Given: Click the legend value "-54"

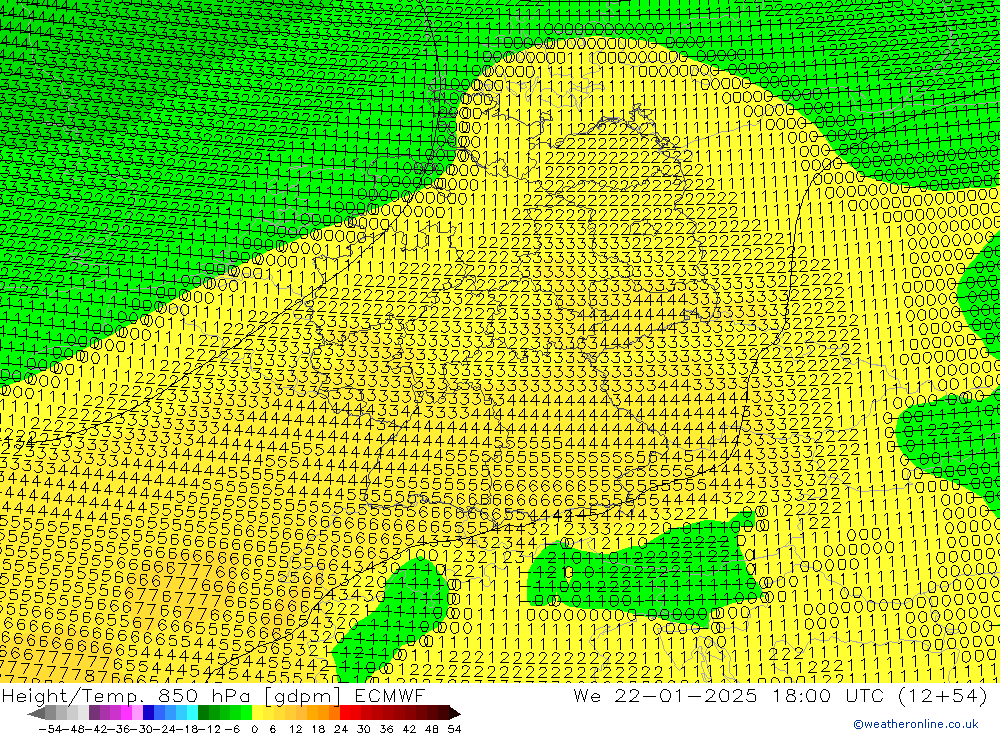Looking at the screenshot, I should (x=50, y=729).
